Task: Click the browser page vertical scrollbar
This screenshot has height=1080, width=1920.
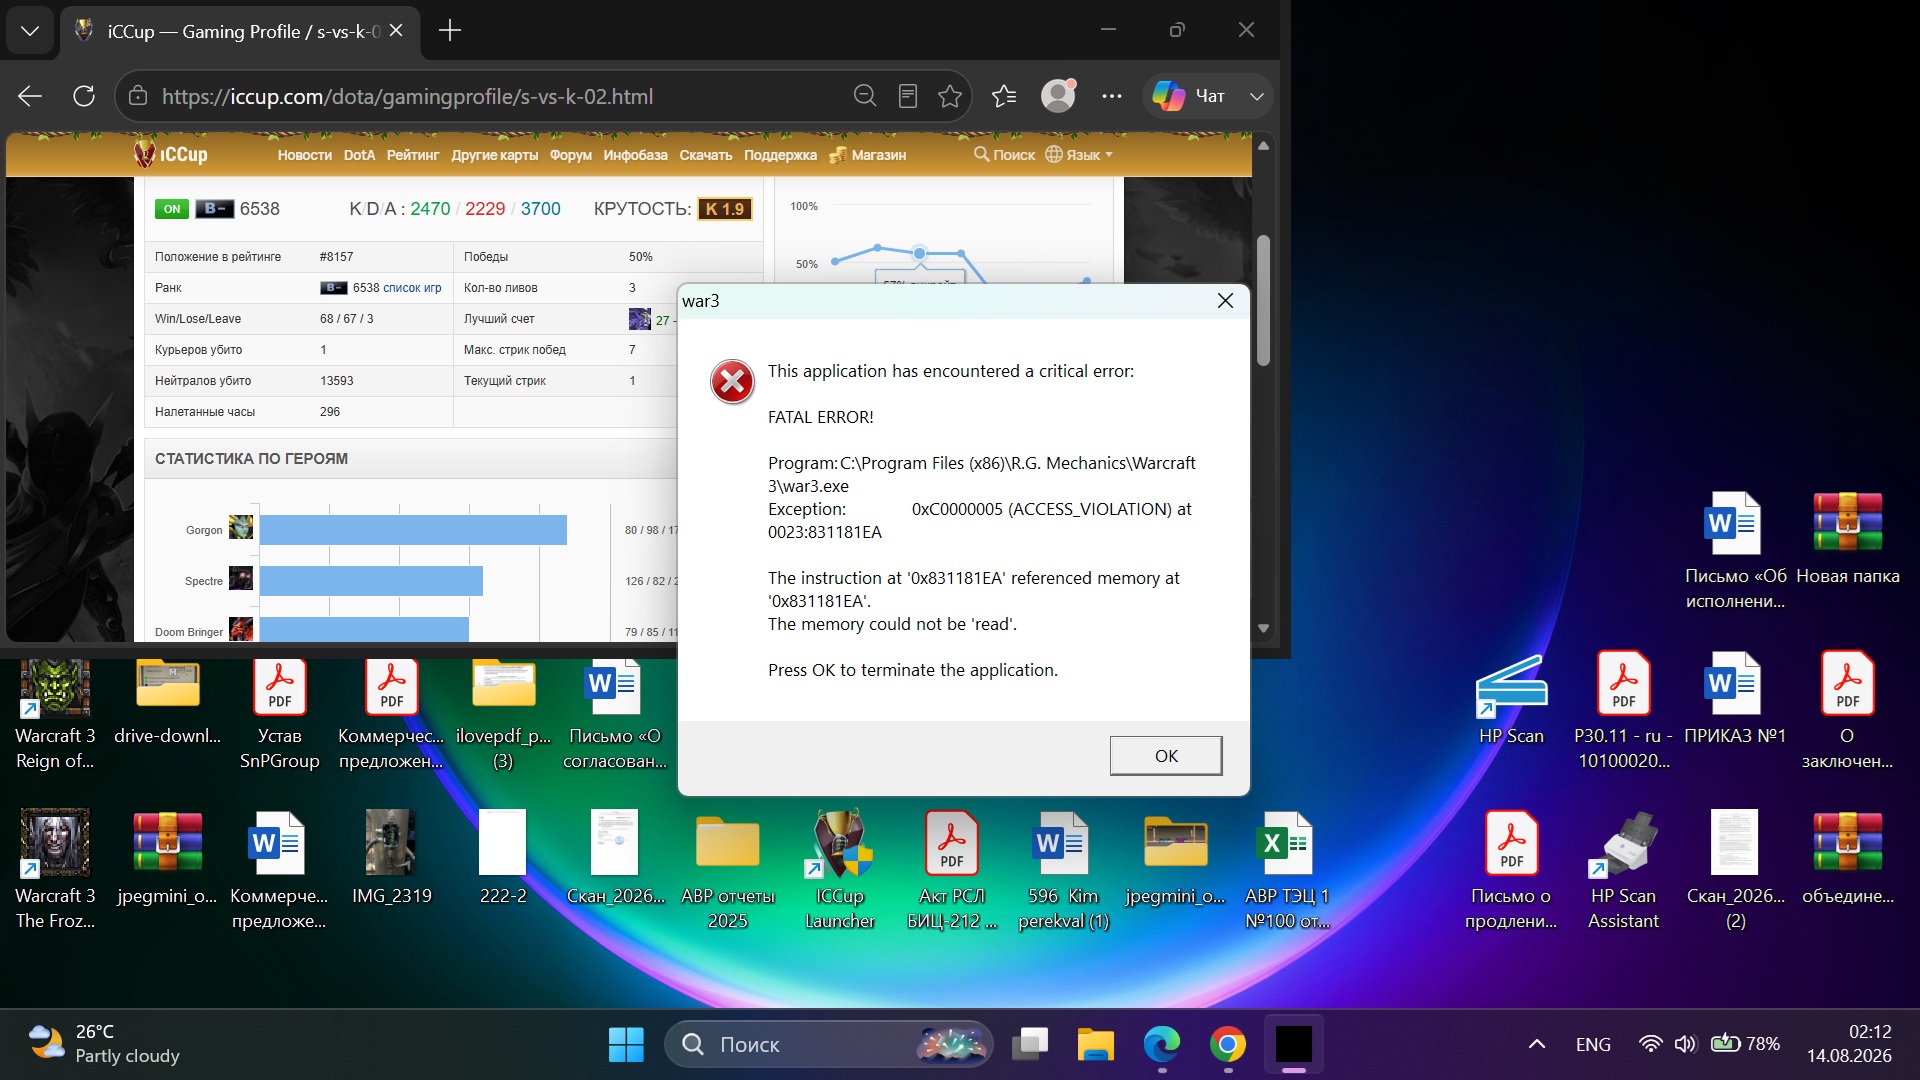Action: click(x=1263, y=300)
